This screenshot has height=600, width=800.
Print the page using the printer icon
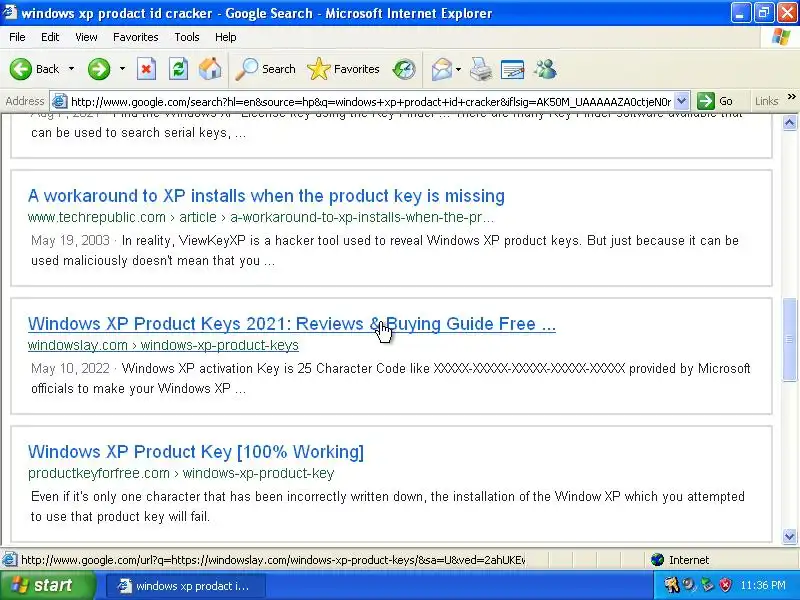click(x=481, y=69)
